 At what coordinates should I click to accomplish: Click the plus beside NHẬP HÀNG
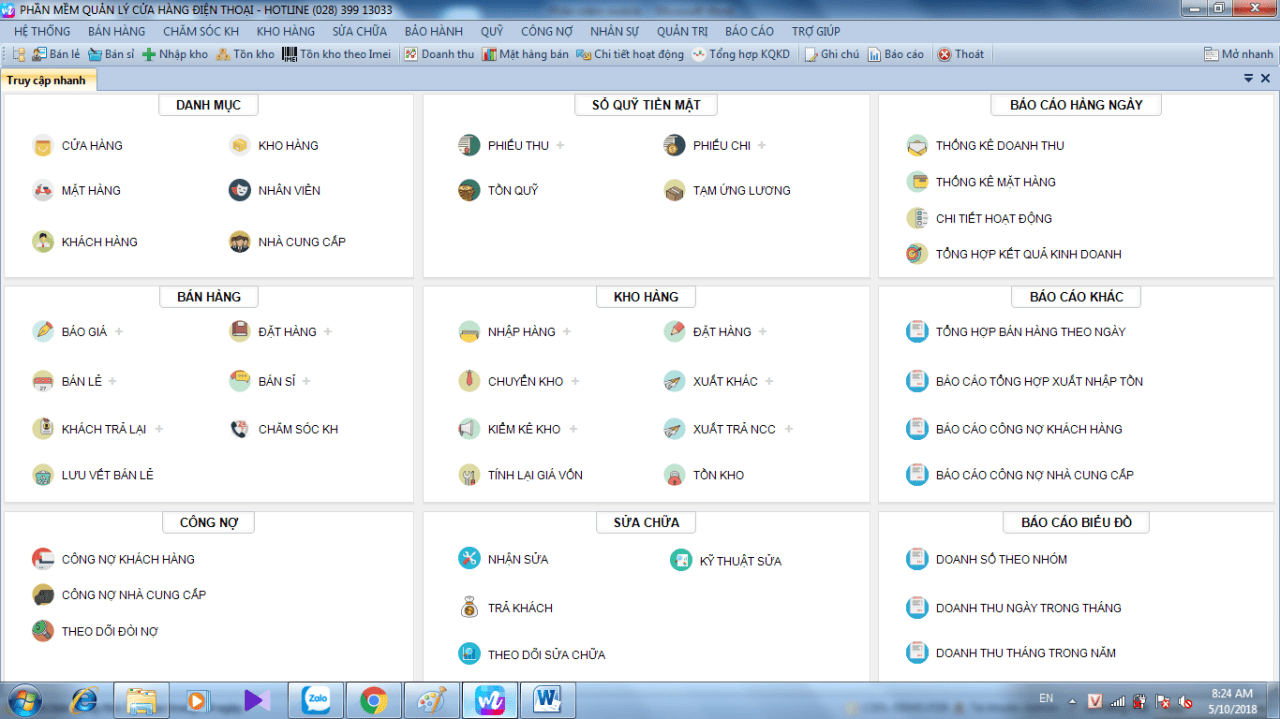[567, 332]
